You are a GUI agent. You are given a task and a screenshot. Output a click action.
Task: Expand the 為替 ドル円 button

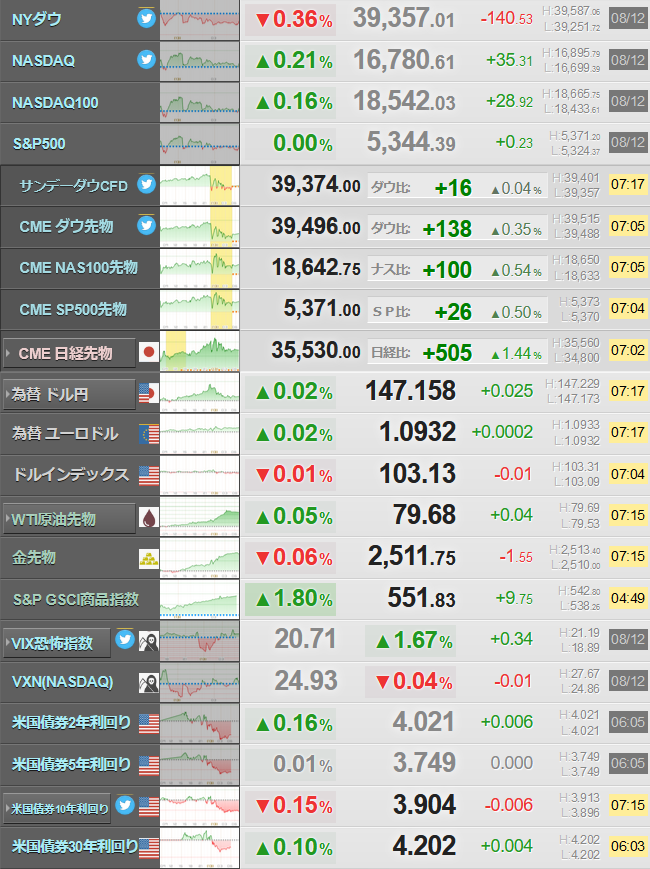point(69,395)
